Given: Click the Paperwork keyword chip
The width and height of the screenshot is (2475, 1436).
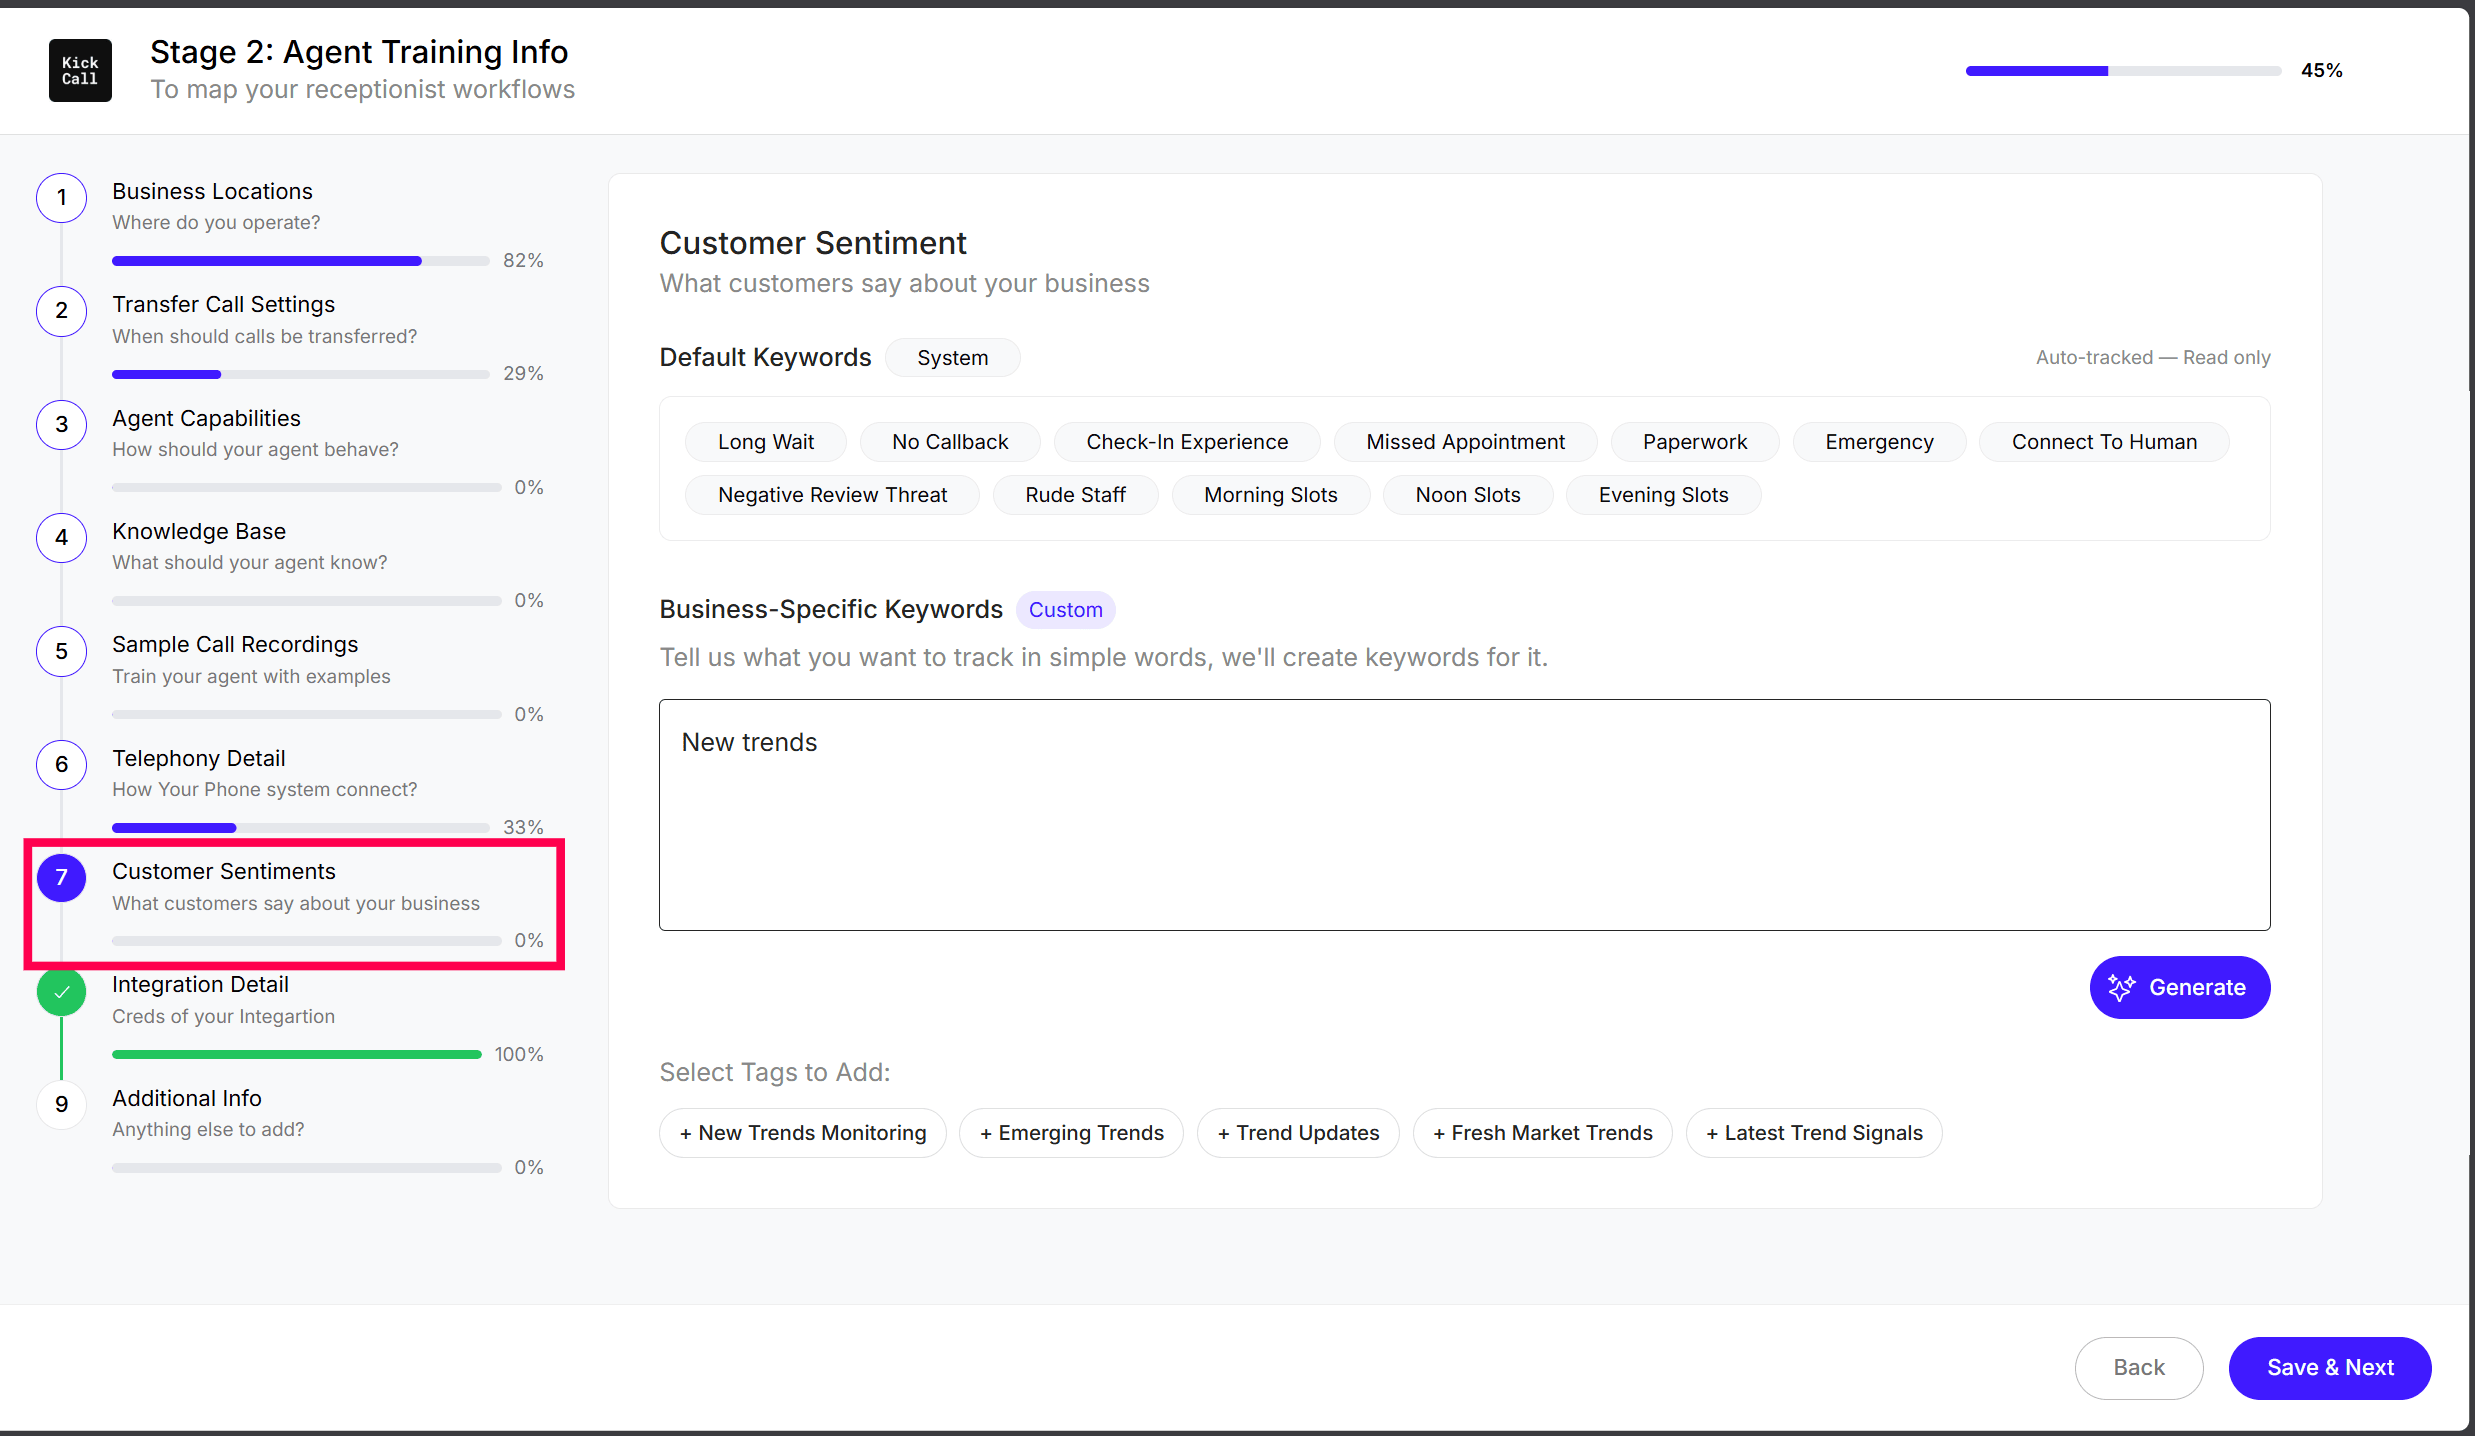Looking at the screenshot, I should coord(1695,442).
